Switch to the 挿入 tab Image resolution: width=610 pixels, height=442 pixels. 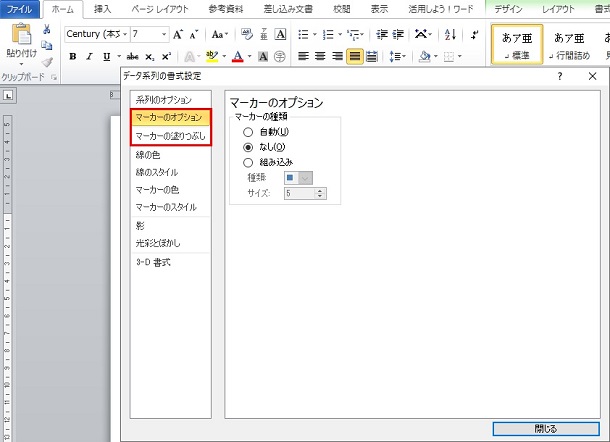[103, 9]
